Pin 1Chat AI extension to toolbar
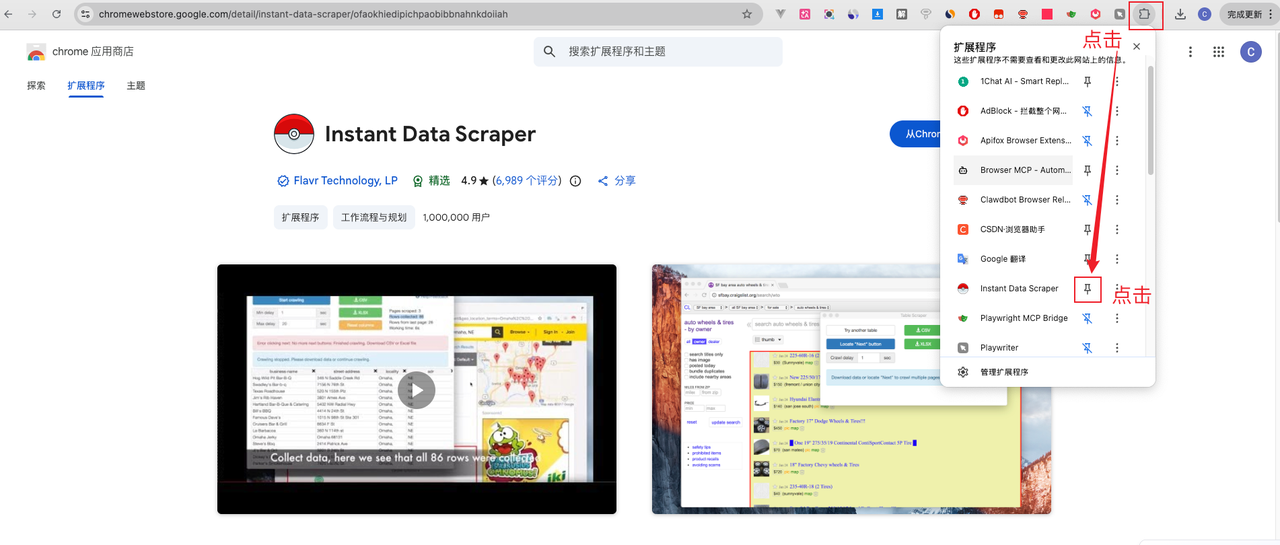Image resolution: width=1280 pixels, height=545 pixels. pos(1087,82)
